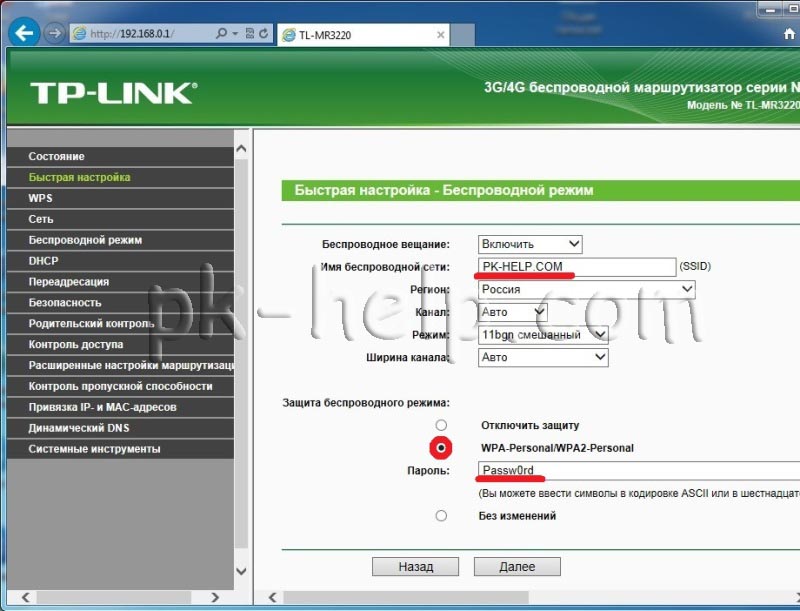800x611 pixels.
Task: Open the Системные инструменты menu item
Action: pos(120,449)
